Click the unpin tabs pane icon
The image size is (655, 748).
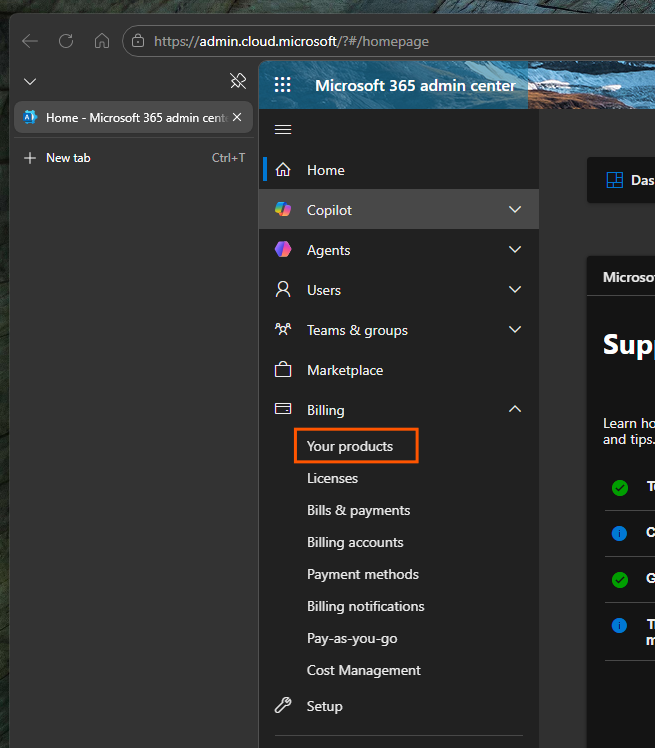coord(238,81)
